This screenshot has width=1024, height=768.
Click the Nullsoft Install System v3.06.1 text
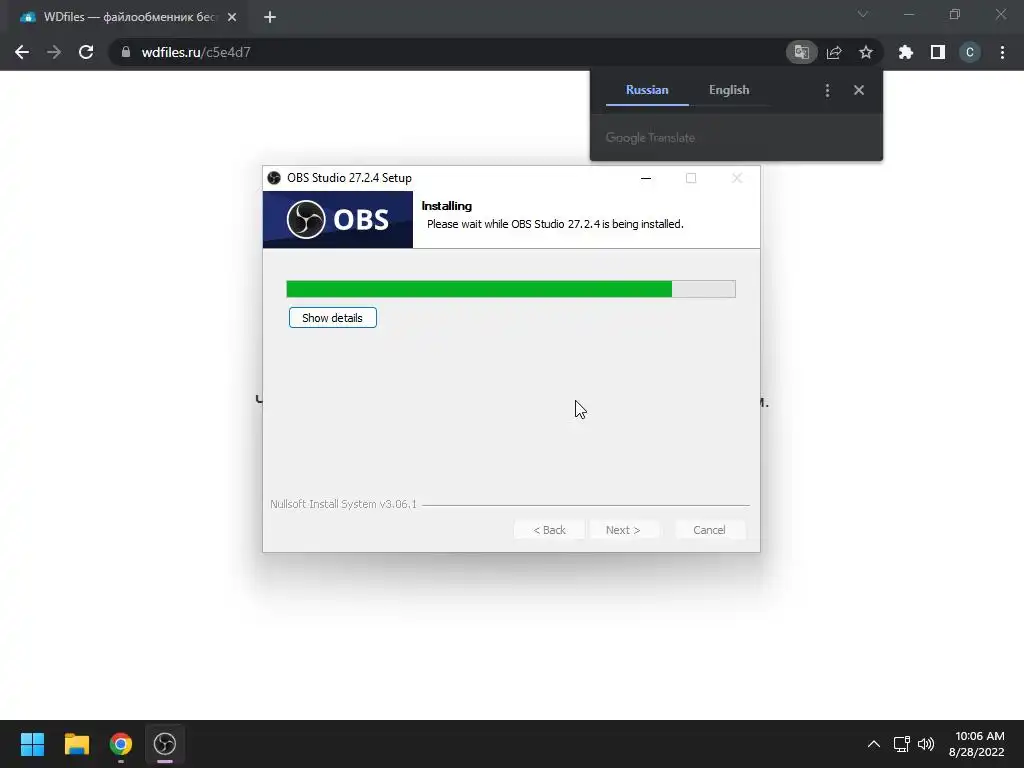coord(344,504)
